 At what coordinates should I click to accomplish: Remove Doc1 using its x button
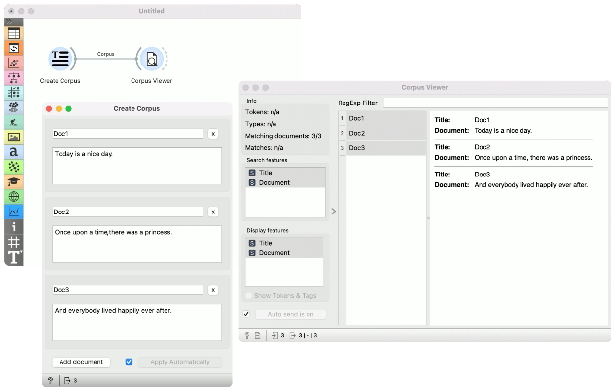click(213, 134)
